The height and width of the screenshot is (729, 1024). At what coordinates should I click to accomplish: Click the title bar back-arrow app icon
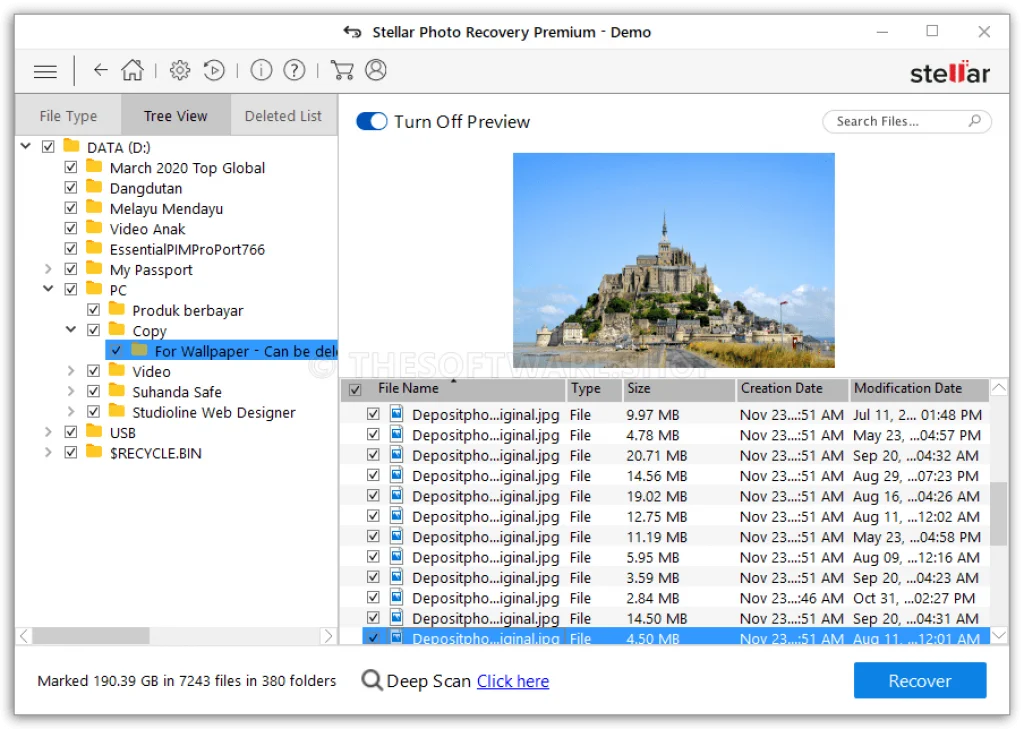point(353,31)
